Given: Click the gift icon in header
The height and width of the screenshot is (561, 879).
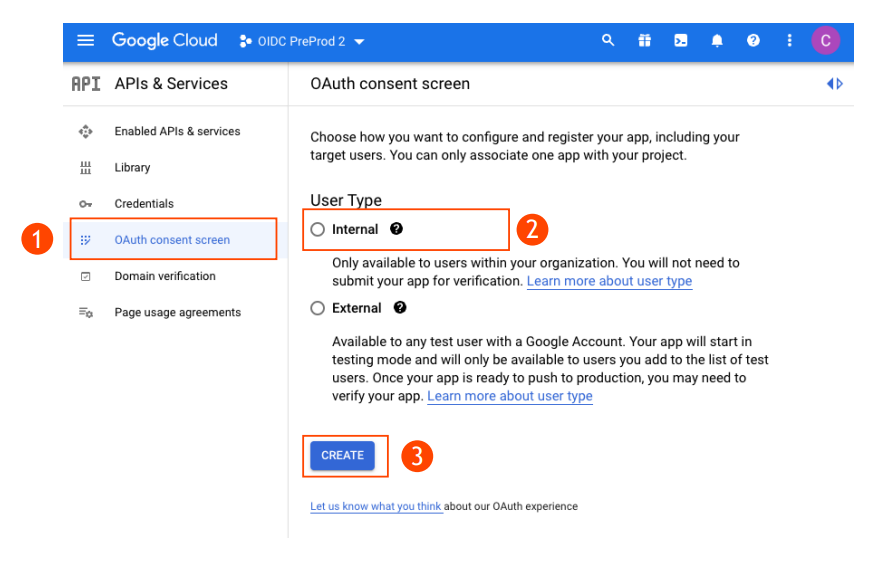Looking at the screenshot, I should (x=644, y=41).
